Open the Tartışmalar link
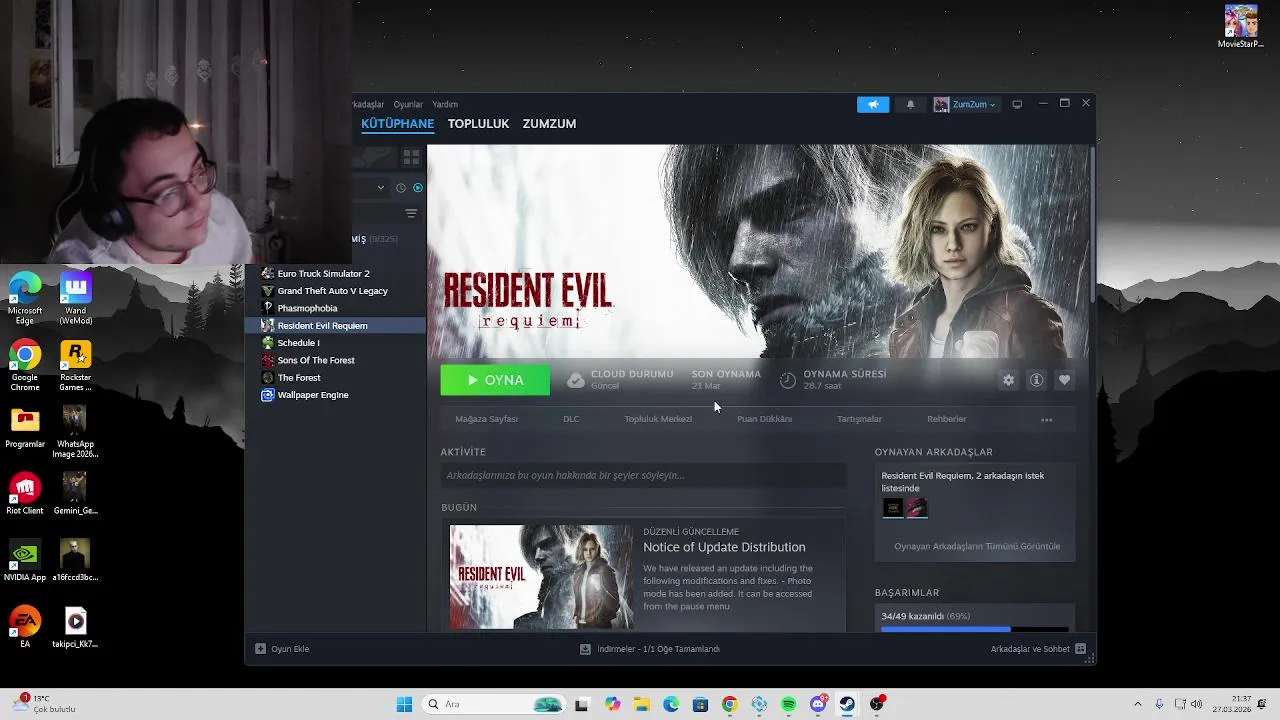 (859, 419)
